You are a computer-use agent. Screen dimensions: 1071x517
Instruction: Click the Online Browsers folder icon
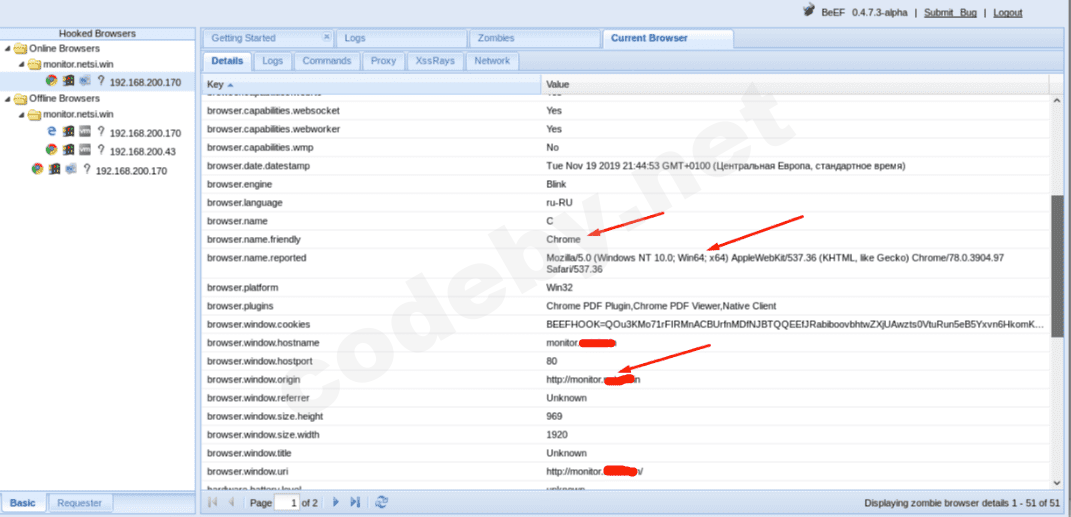click(x=20, y=48)
